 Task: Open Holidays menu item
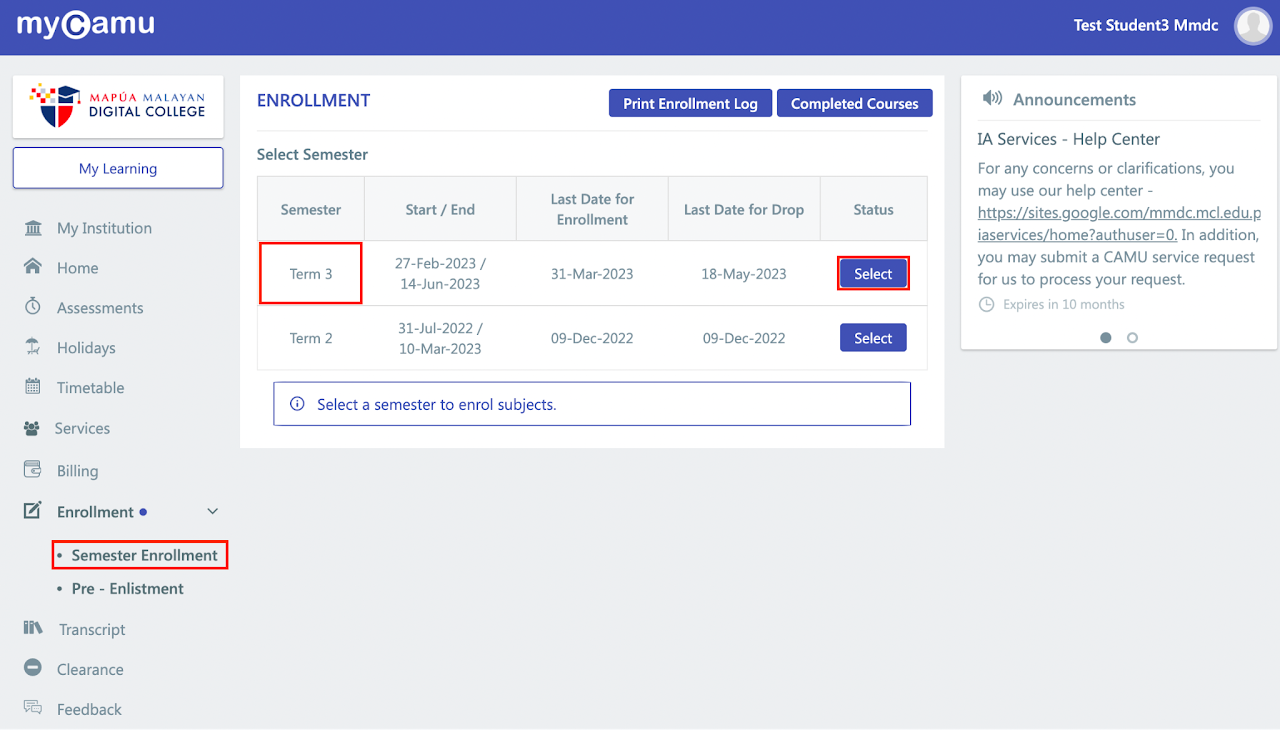[x=86, y=348]
